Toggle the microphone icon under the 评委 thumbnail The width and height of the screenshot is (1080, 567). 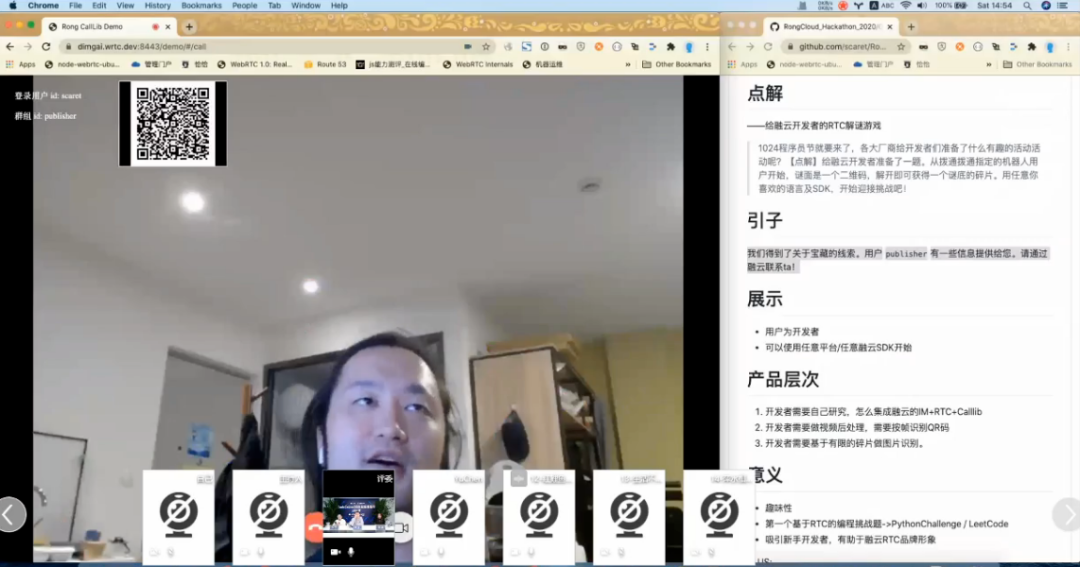[x=351, y=552]
